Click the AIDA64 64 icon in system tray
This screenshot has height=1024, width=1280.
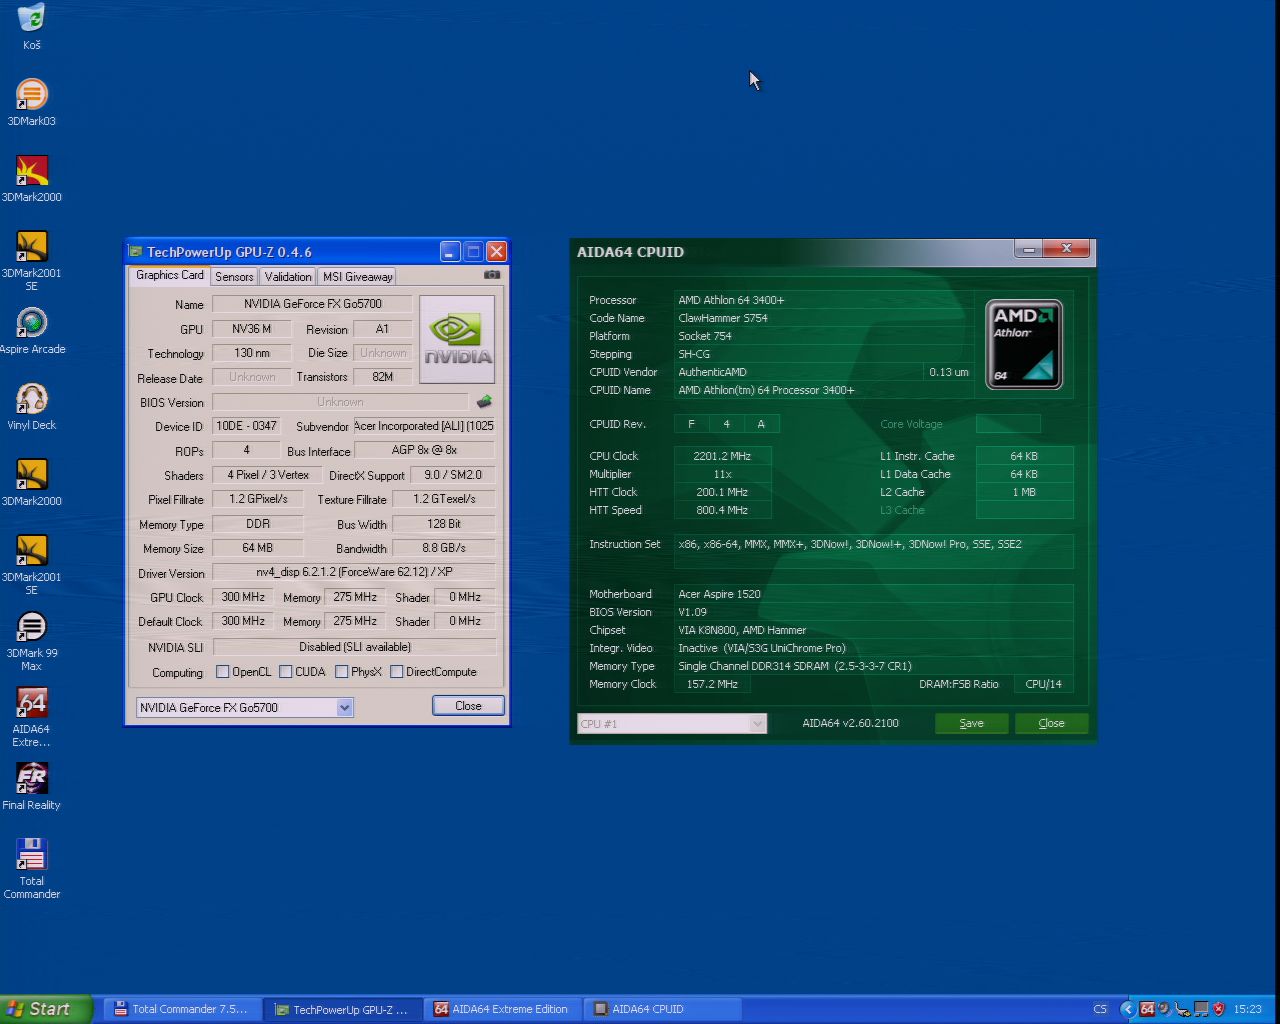click(1147, 1009)
